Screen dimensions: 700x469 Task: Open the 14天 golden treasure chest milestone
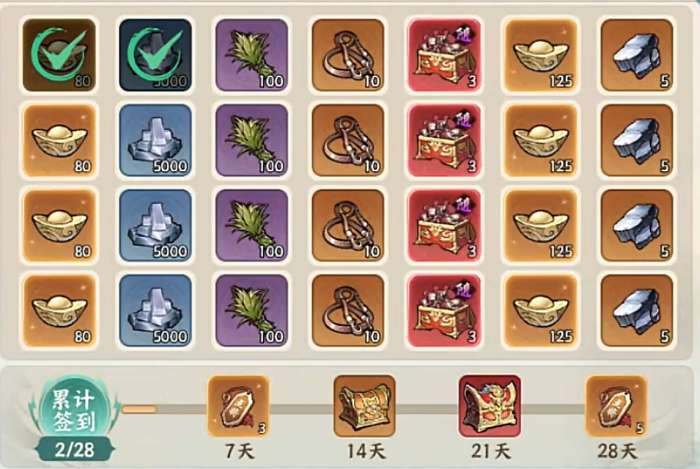[x=364, y=406]
